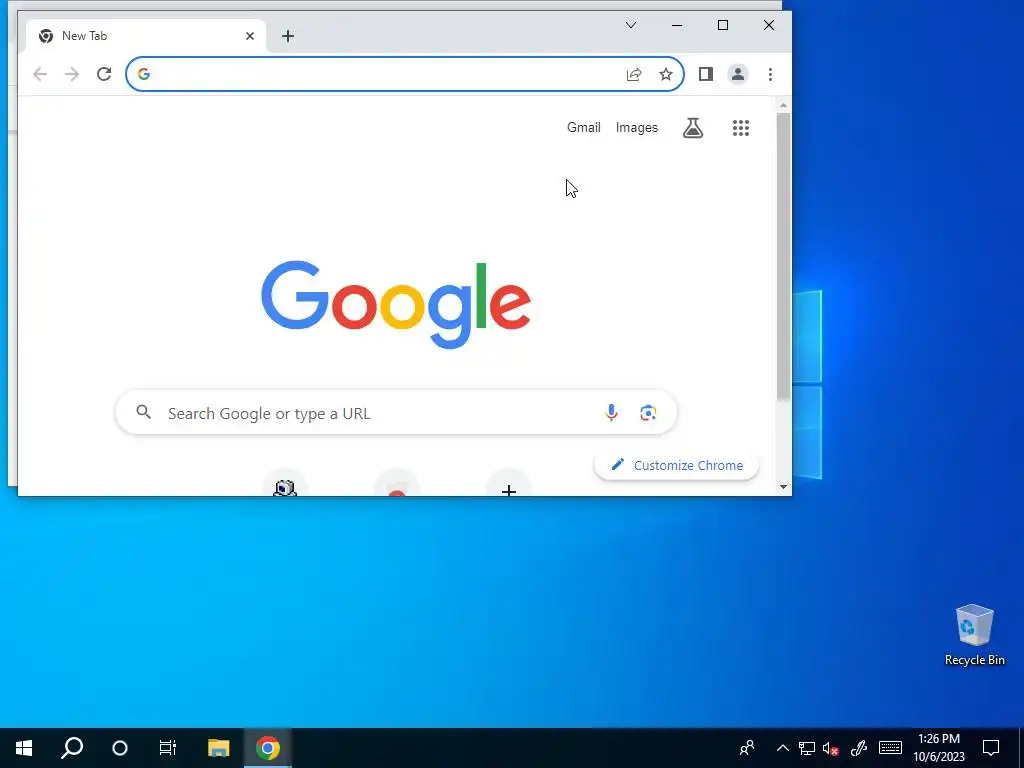This screenshot has height=768, width=1024.
Task: Open the Gmail link
Action: tap(583, 128)
